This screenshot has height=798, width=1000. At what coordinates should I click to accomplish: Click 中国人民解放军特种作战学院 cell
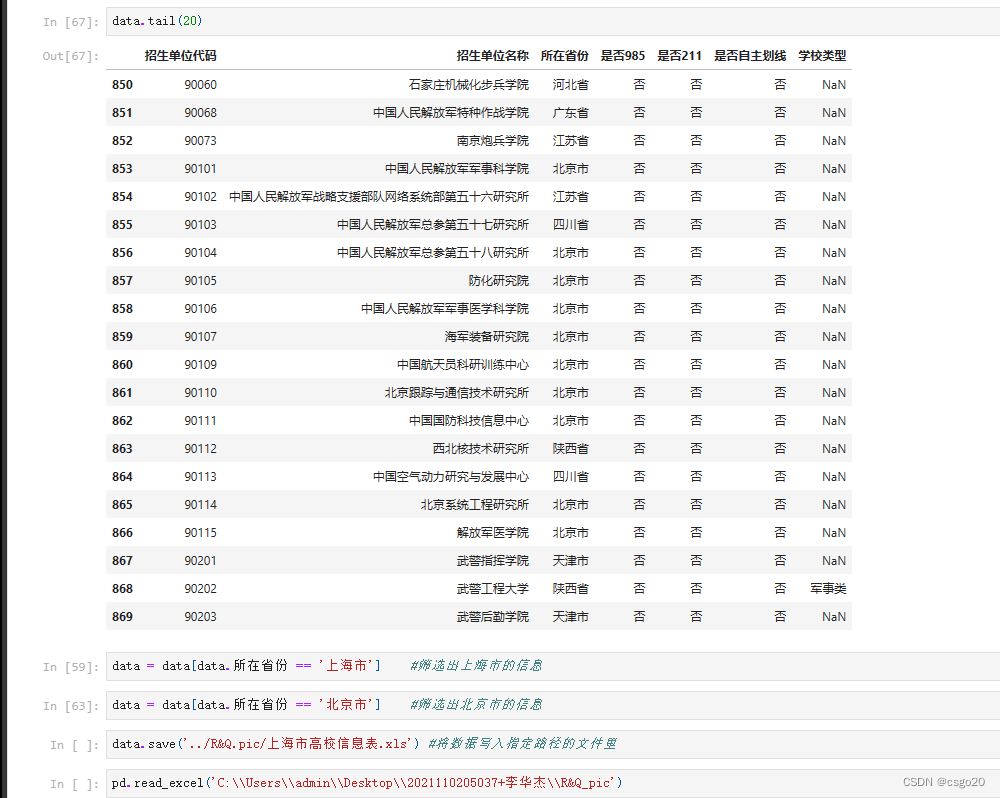coord(451,113)
